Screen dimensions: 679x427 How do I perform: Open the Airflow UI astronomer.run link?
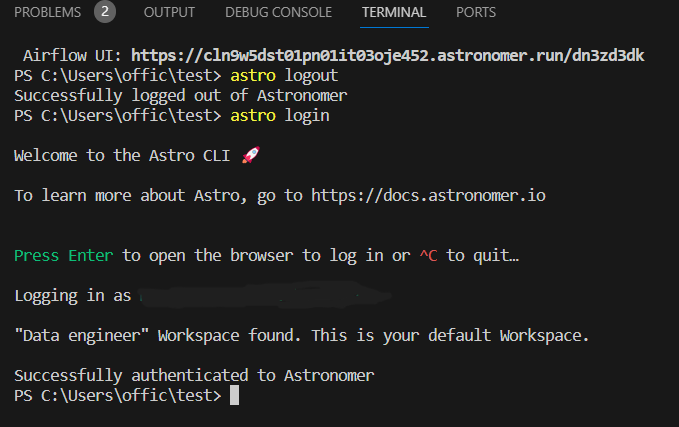coord(388,55)
